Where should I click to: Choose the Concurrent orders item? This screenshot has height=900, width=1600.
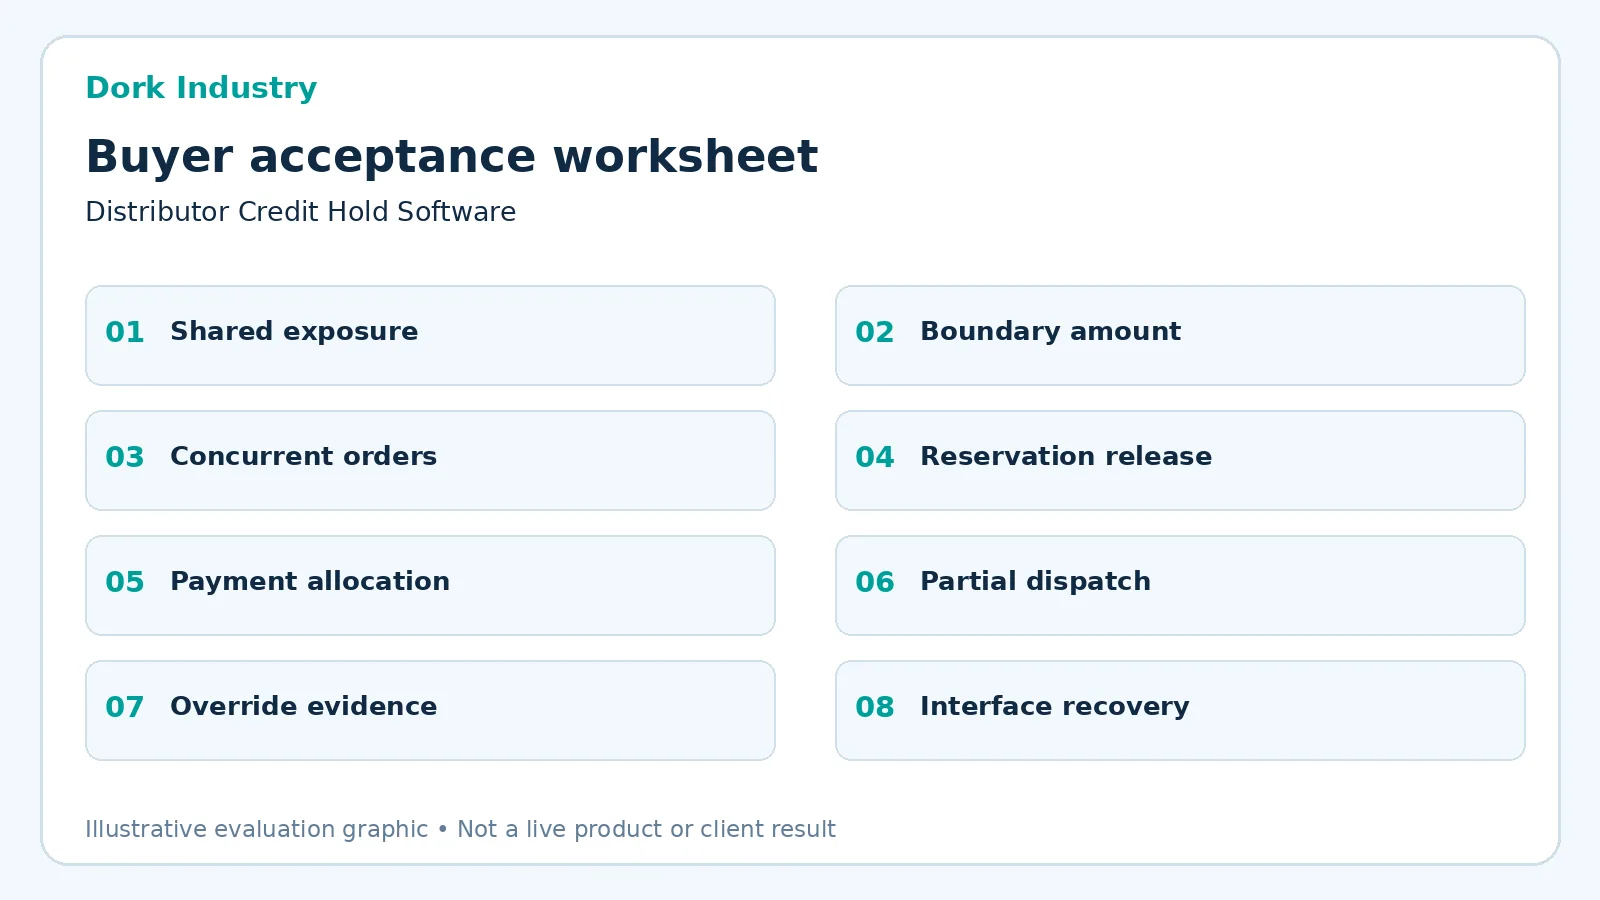(430, 461)
